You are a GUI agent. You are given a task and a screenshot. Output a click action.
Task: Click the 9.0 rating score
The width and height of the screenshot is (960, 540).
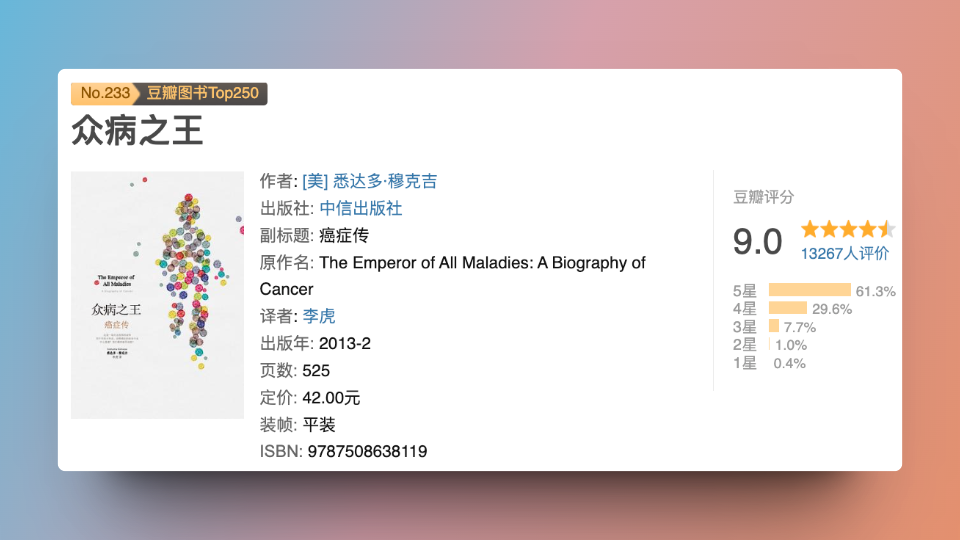click(757, 242)
